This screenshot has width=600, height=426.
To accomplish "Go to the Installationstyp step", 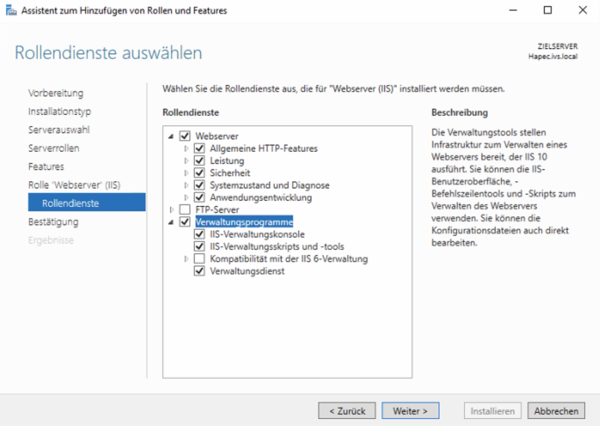I will click(x=59, y=111).
